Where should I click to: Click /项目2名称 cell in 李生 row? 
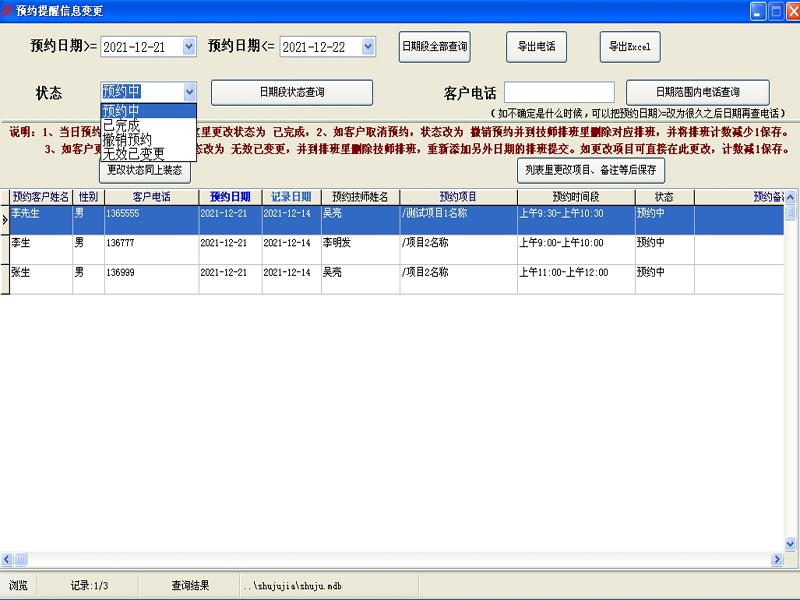coord(458,249)
